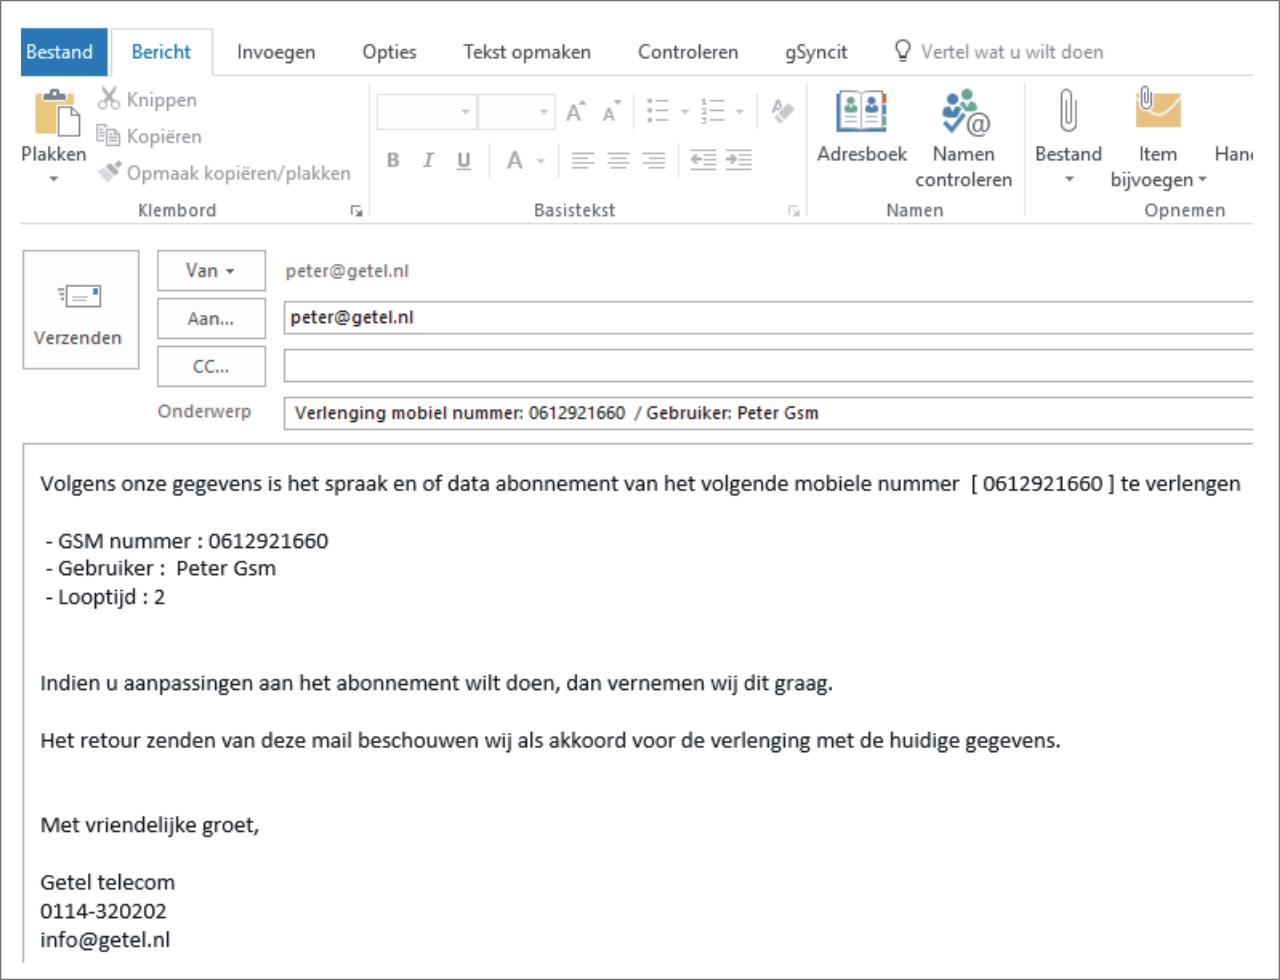Open the bullet list style dropdown arrow
This screenshot has height=980, width=1280.
point(684,112)
